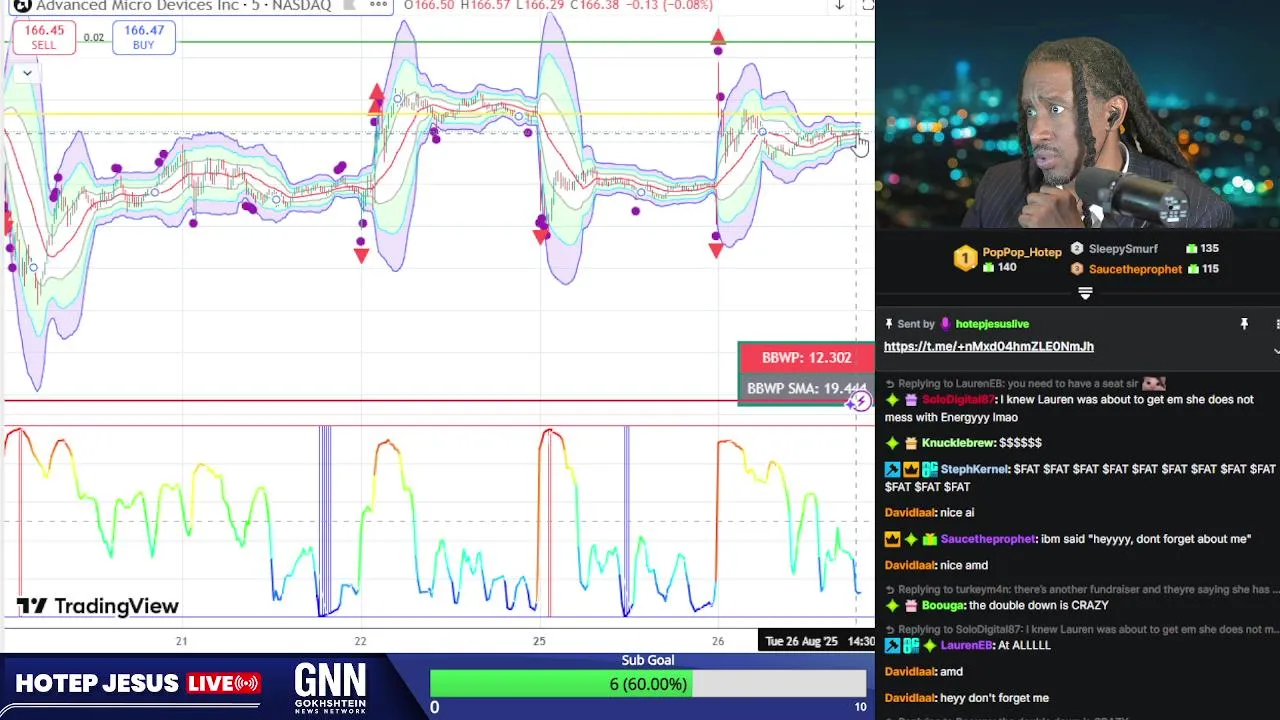Click the gold number 1 rank badge

point(964,259)
